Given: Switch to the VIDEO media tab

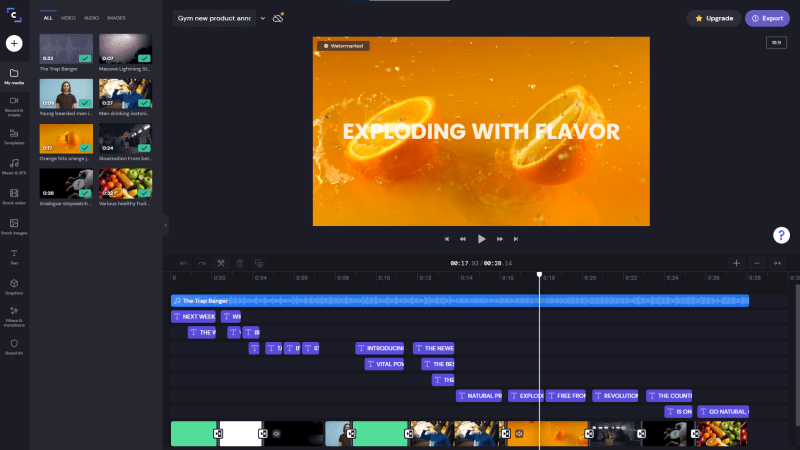Looking at the screenshot, I should click(68, 18).
